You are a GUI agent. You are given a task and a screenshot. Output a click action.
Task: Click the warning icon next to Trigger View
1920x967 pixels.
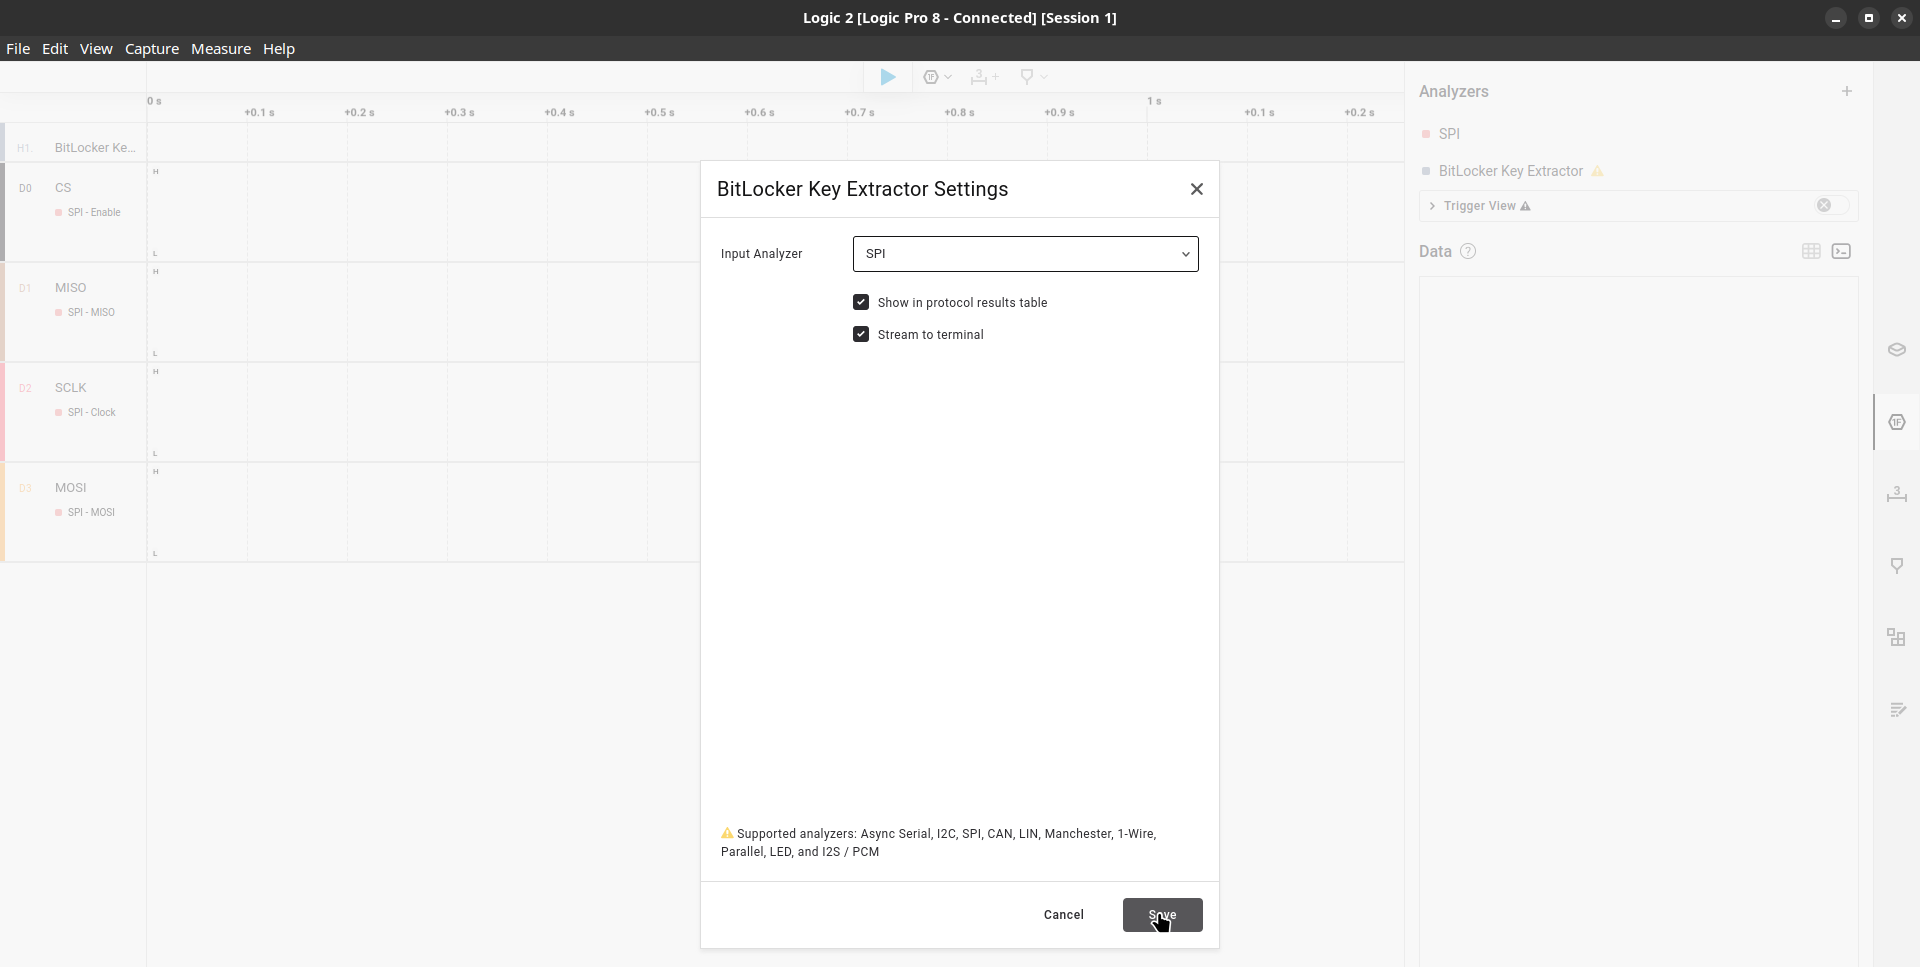[x=1525, y=206]
